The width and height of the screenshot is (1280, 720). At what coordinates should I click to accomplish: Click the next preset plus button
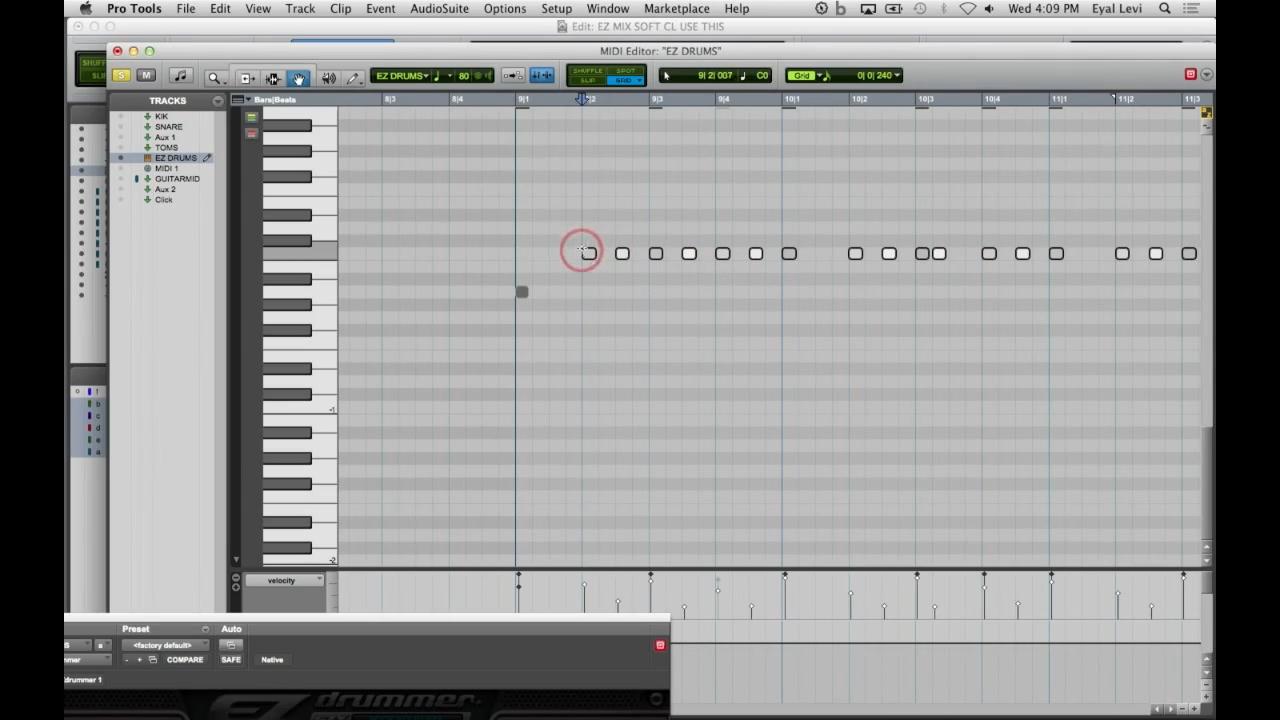[139, 660]
